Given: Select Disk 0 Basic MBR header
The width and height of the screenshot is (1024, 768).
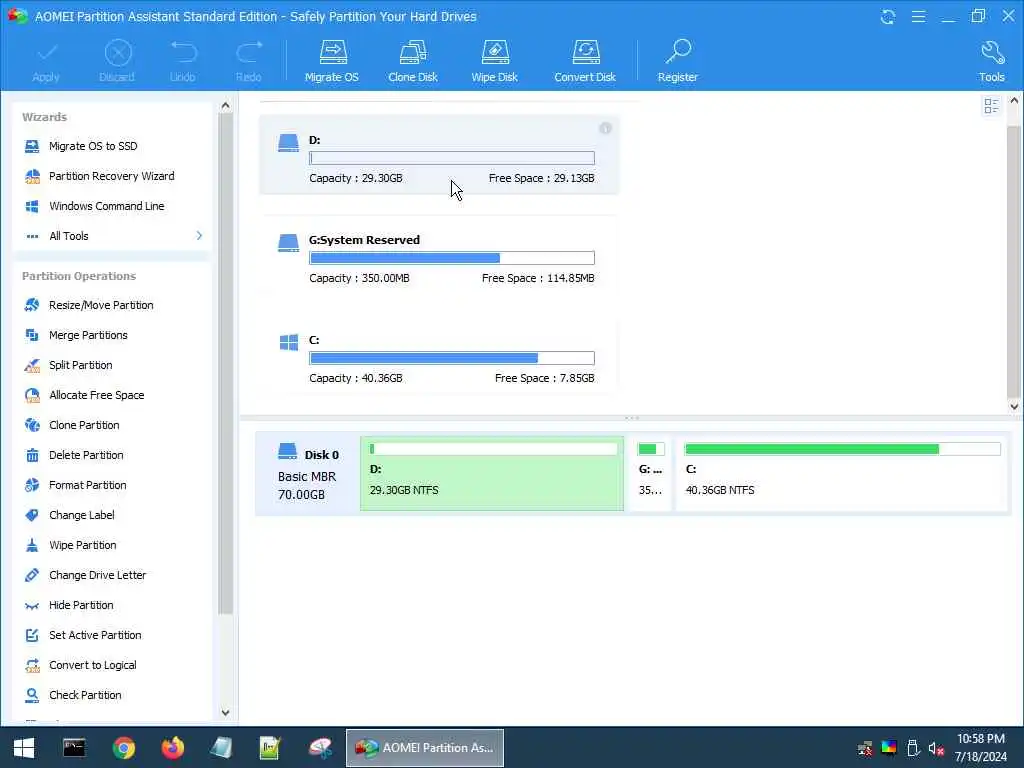Looking at the screenshot, I should point(308,474).
